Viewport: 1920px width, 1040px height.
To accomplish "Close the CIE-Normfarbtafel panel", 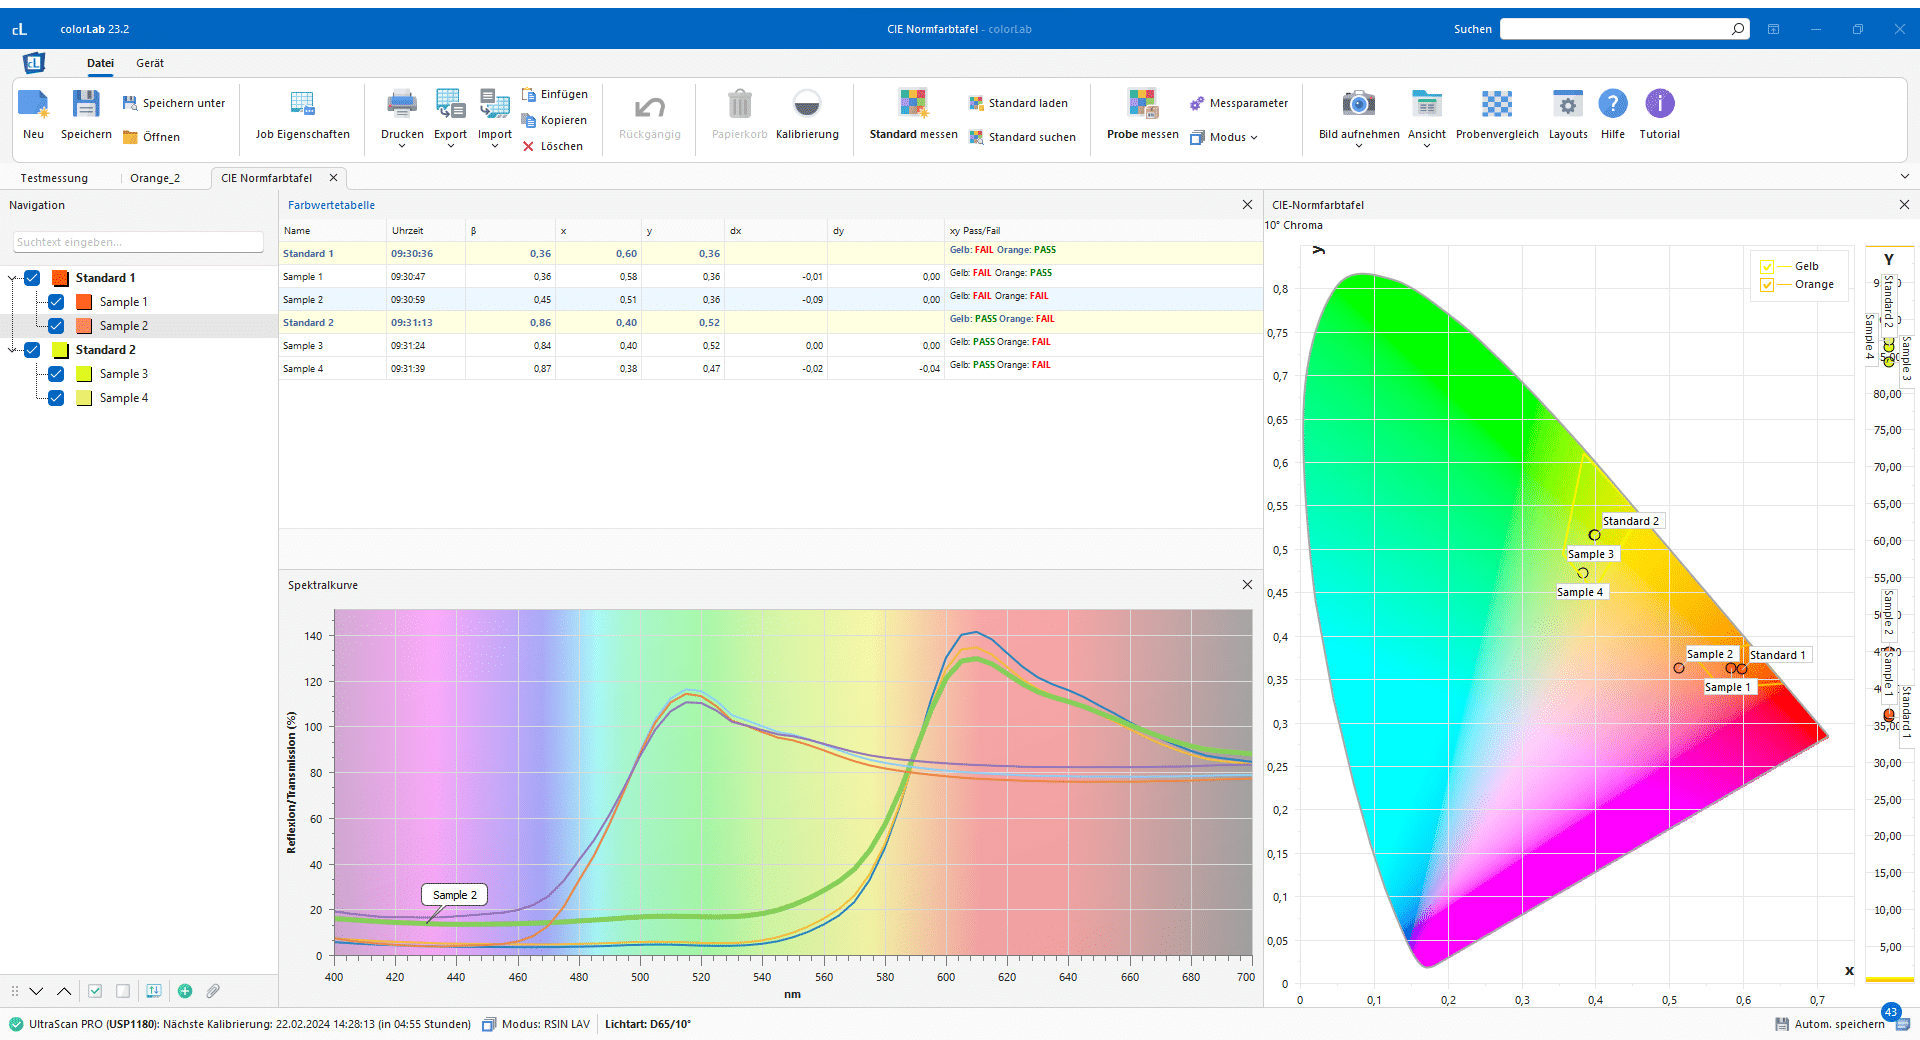I will tap(1904, 205).
